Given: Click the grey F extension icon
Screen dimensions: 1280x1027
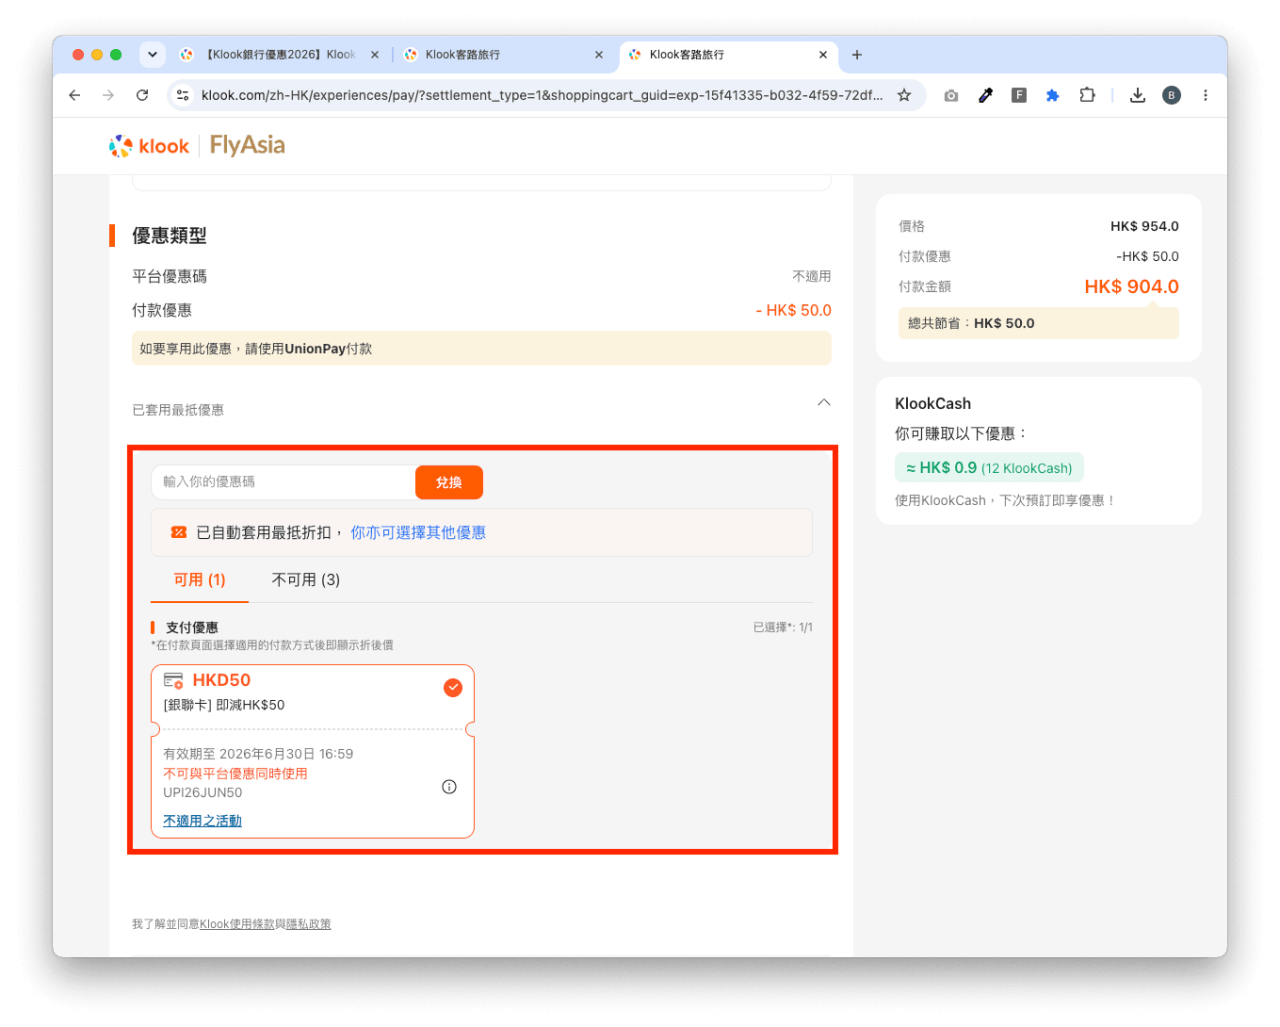Looking at the screenshot, I should (1019, 95).
